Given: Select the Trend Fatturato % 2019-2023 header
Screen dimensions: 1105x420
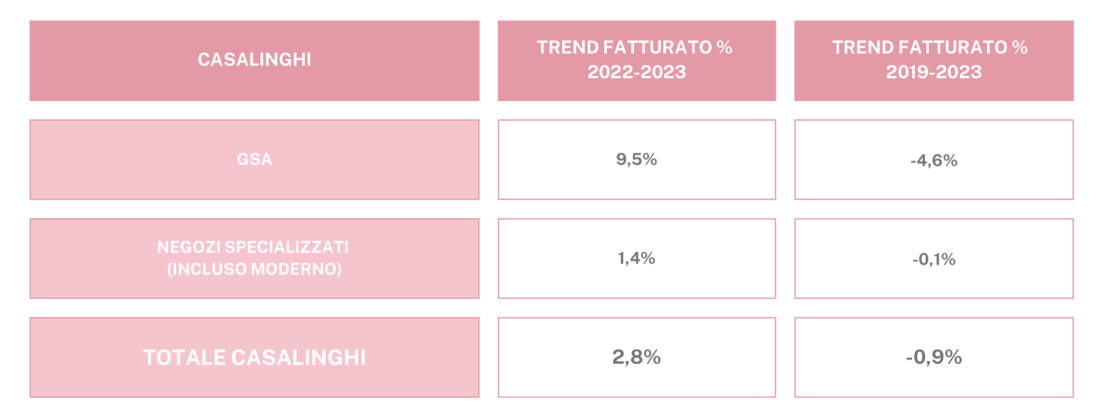Looking at the screenshot, I should [934, 61].
